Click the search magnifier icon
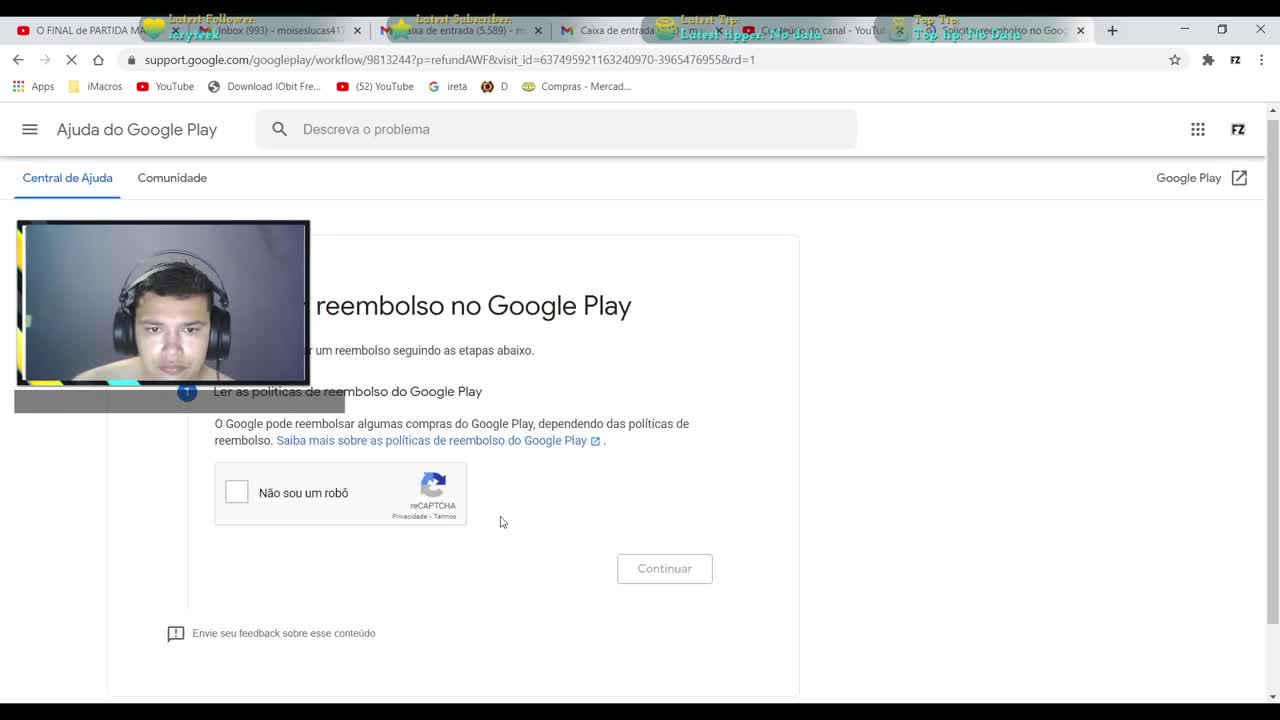1280x720 pixels. 280,129
